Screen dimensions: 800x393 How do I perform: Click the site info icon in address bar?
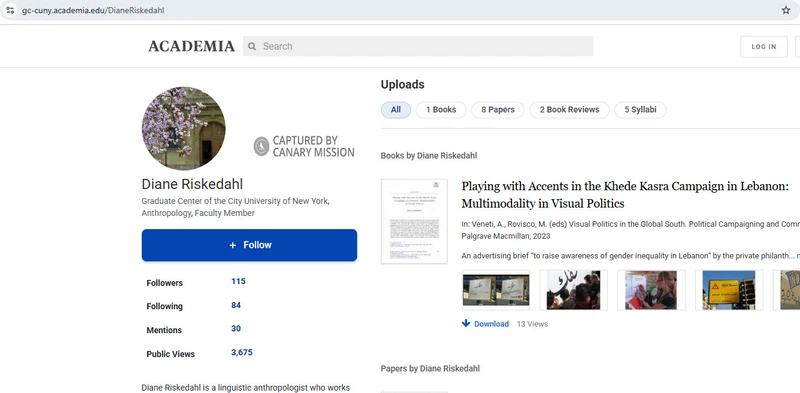[x=10, y=10]
